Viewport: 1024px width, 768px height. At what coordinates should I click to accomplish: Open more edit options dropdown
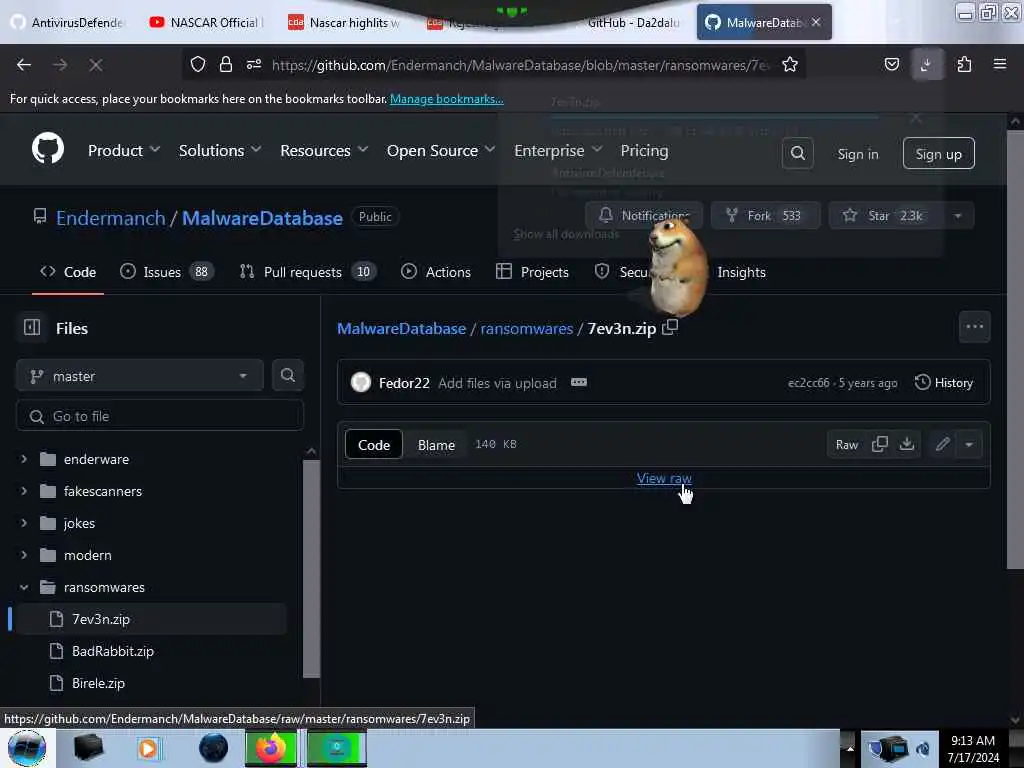969,444
